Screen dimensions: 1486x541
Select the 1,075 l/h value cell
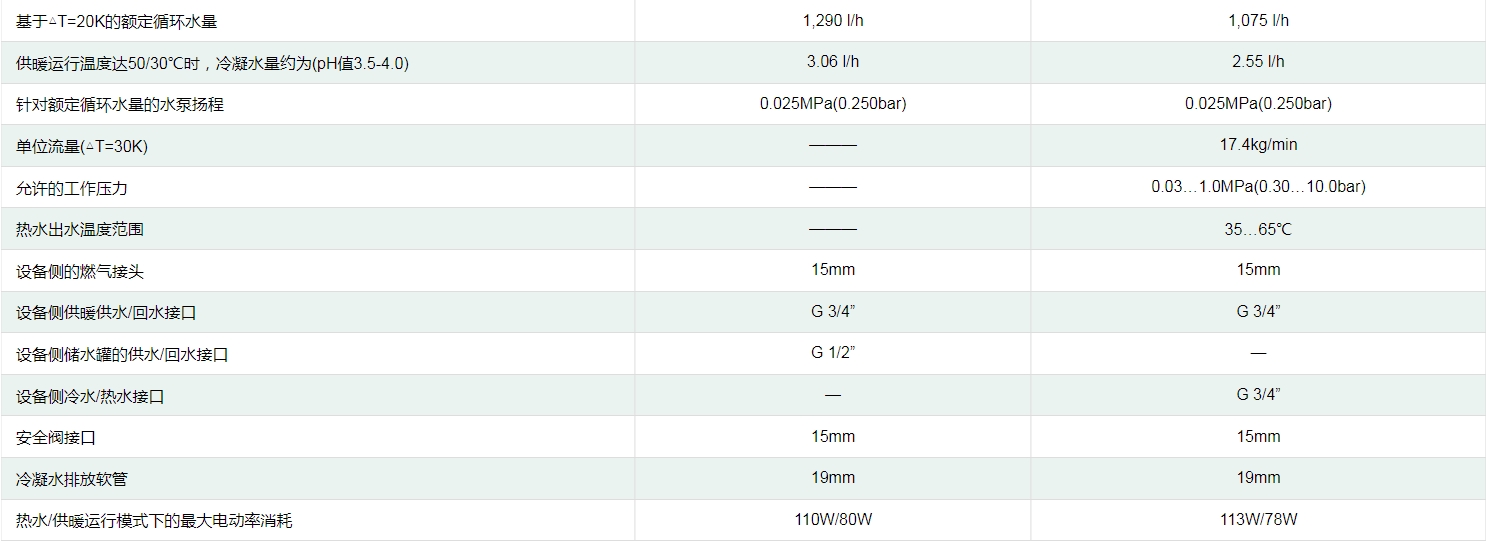click(x=1258, y=20)
